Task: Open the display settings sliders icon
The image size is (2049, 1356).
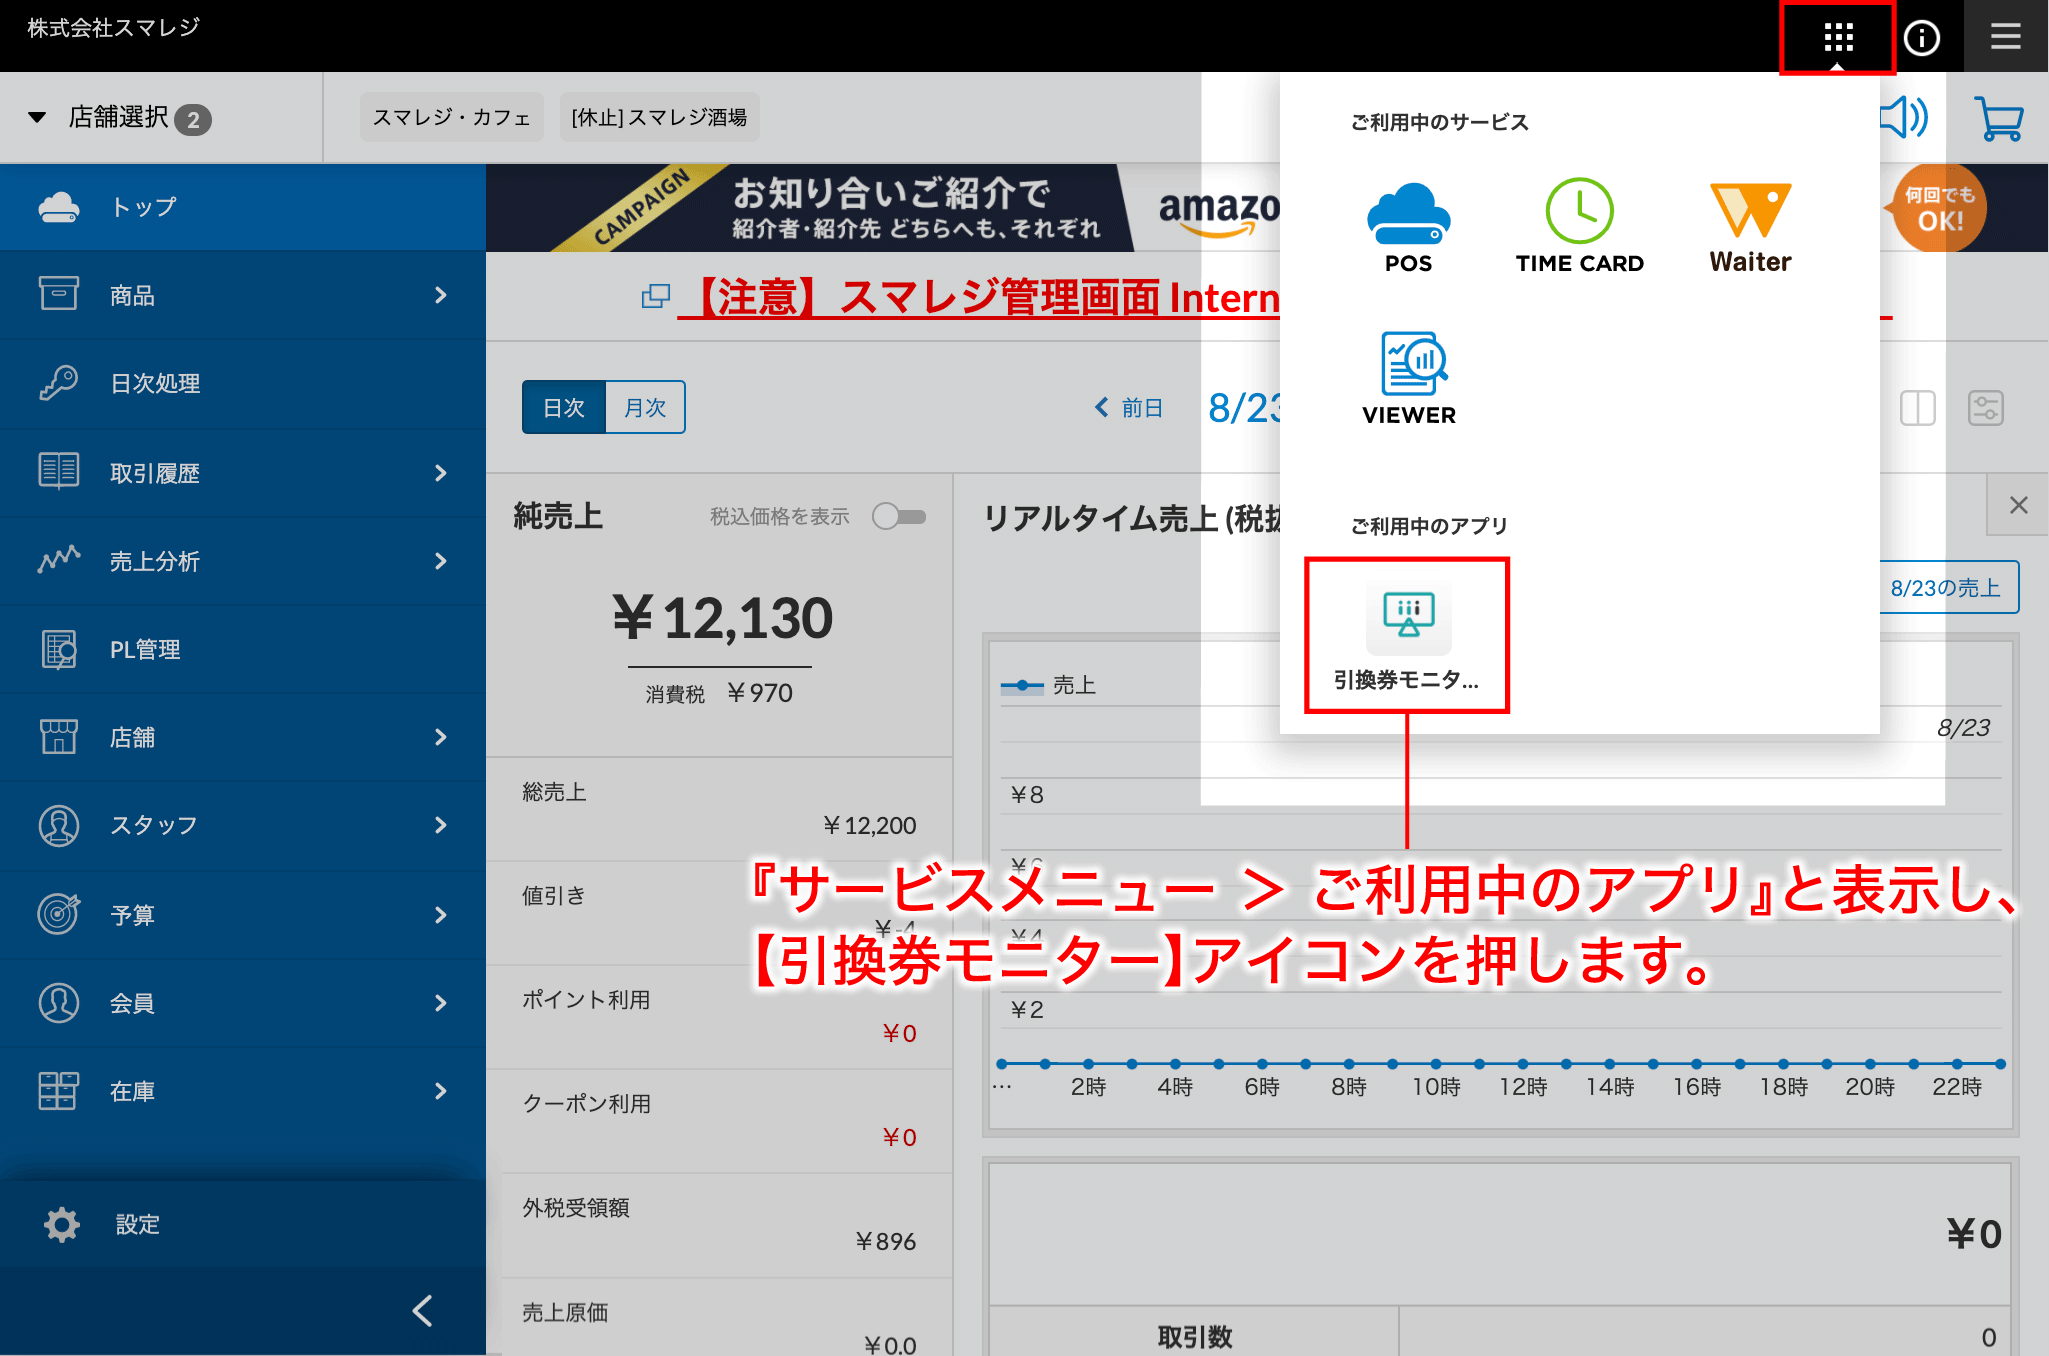Action: (x=1985, y=408)
